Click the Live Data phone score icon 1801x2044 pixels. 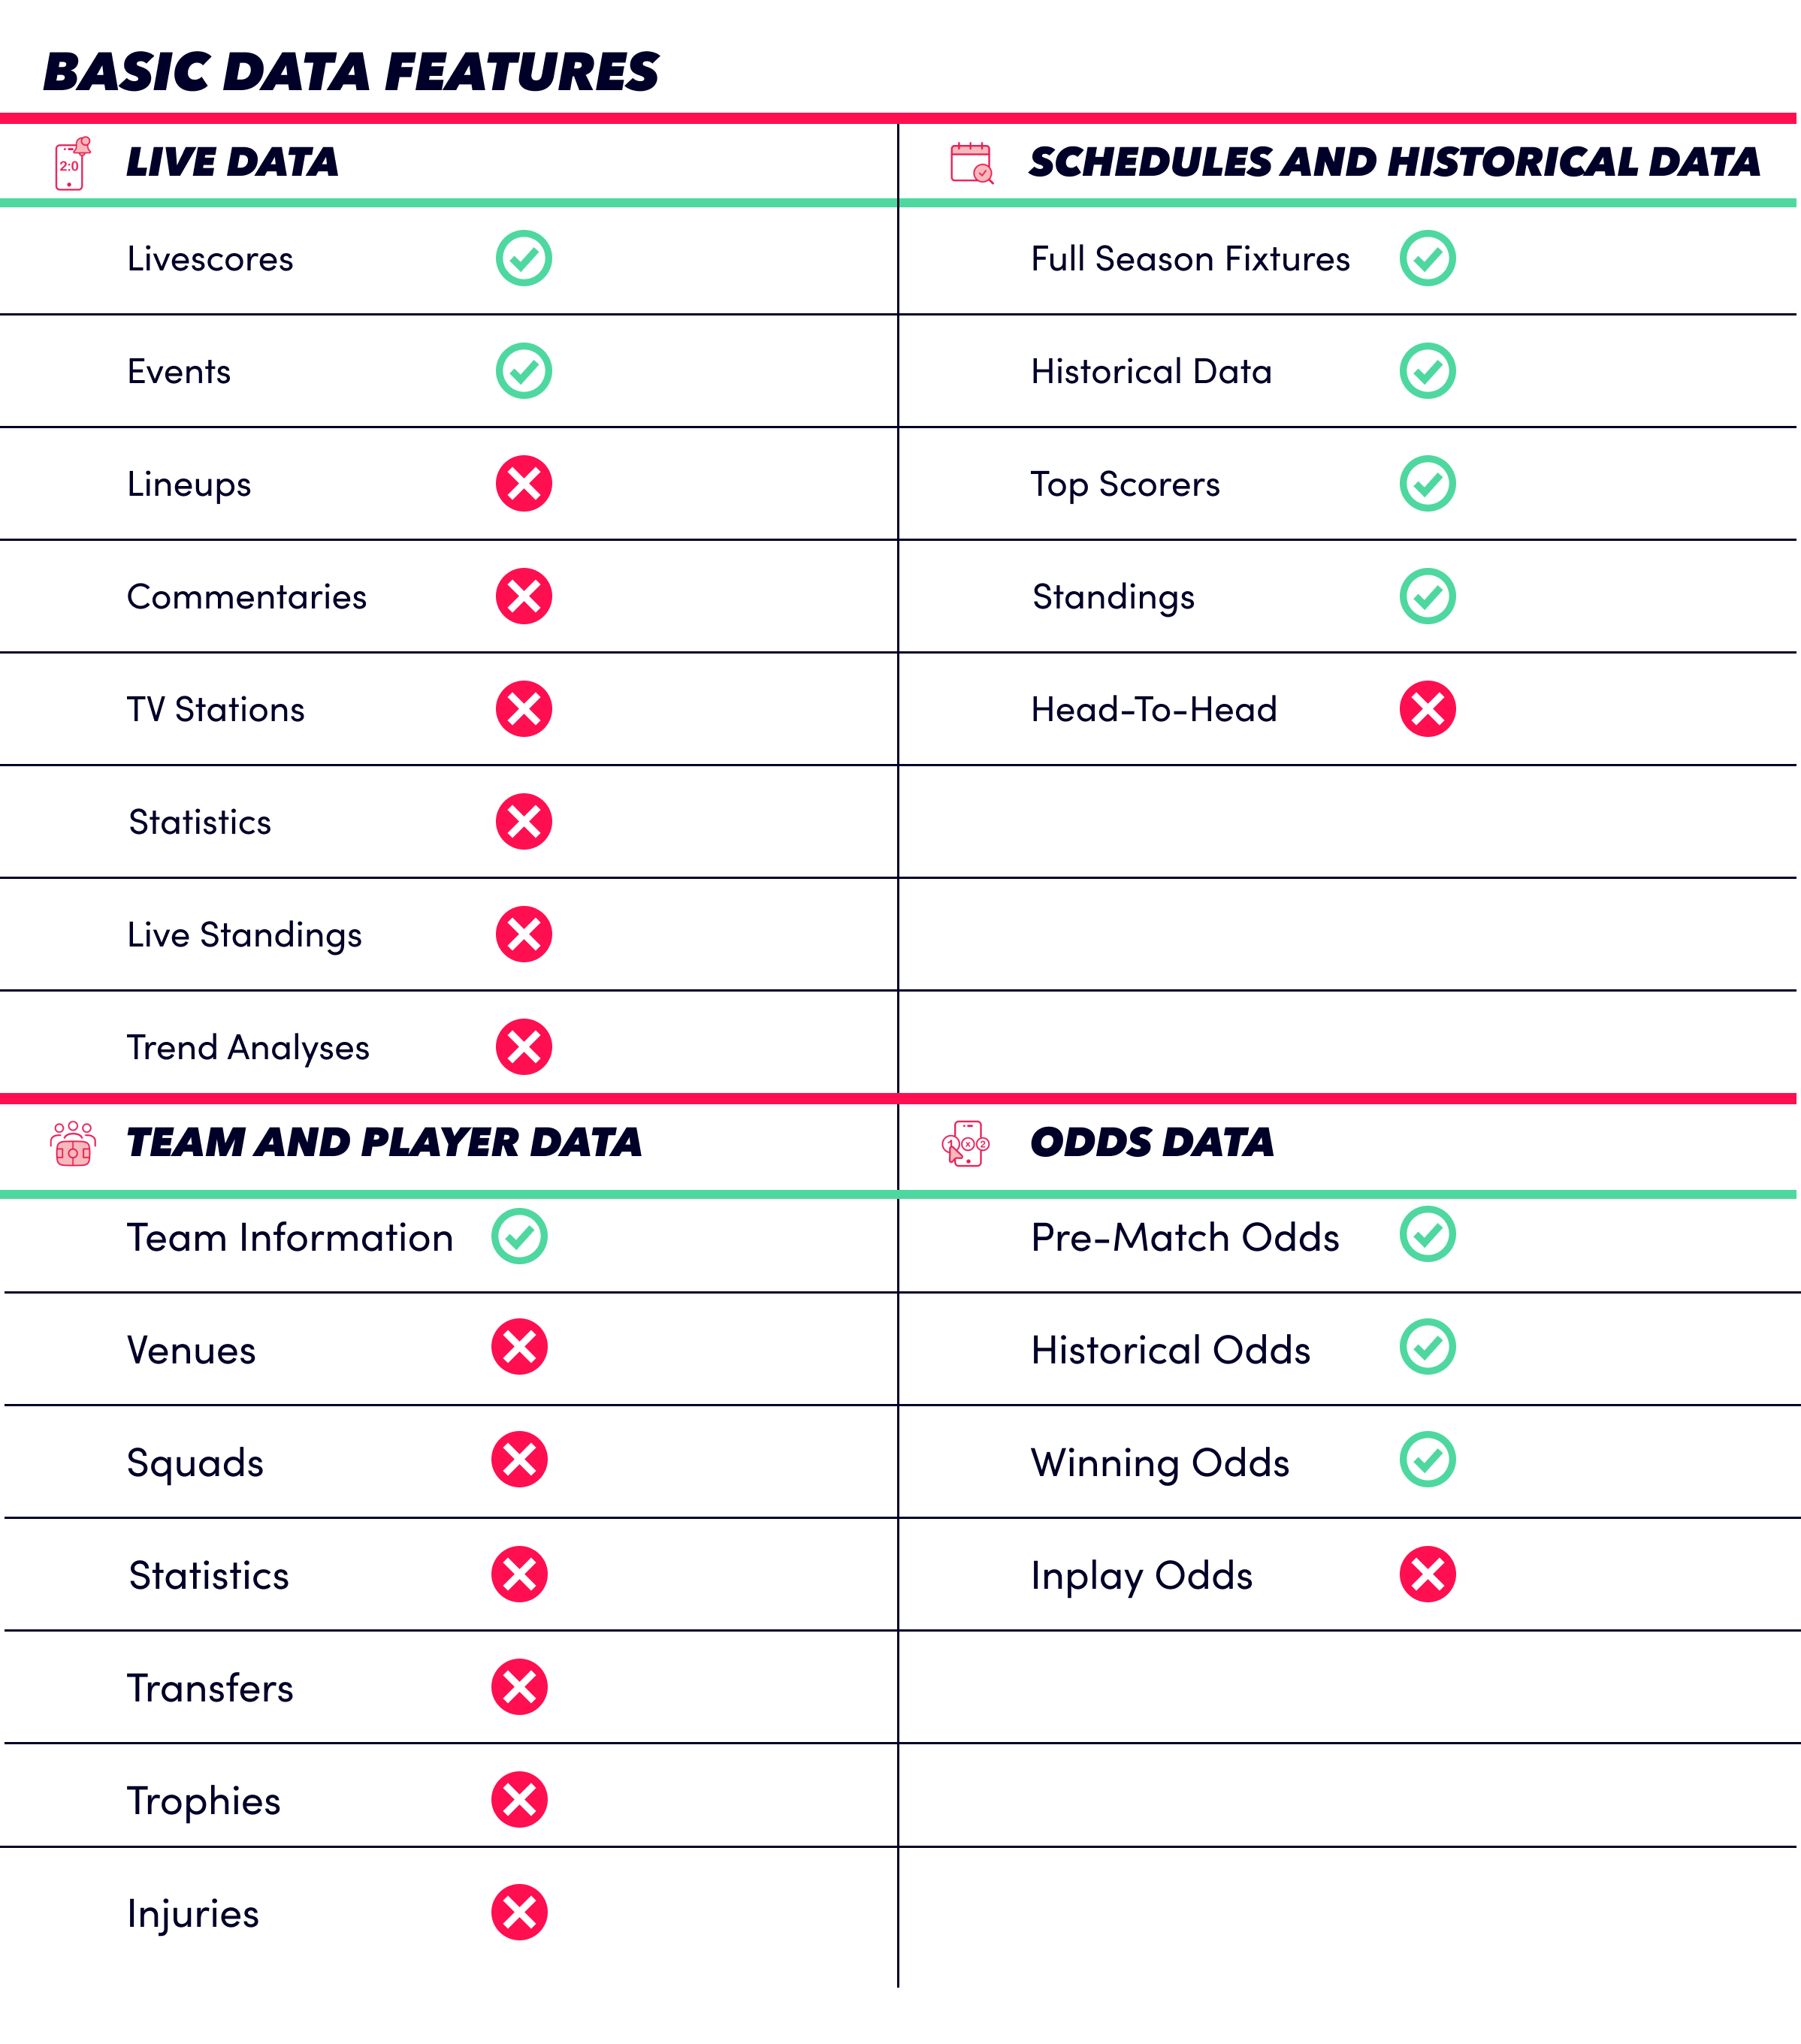tap(72, 163)
